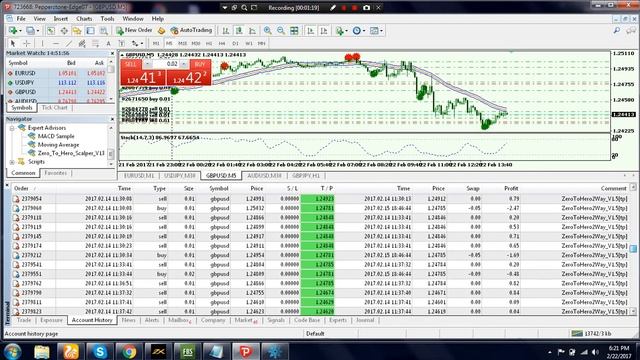Viewport: 640px width, 360px height.
Task: Open the Trade terminal tab
Action: (24, 320)
